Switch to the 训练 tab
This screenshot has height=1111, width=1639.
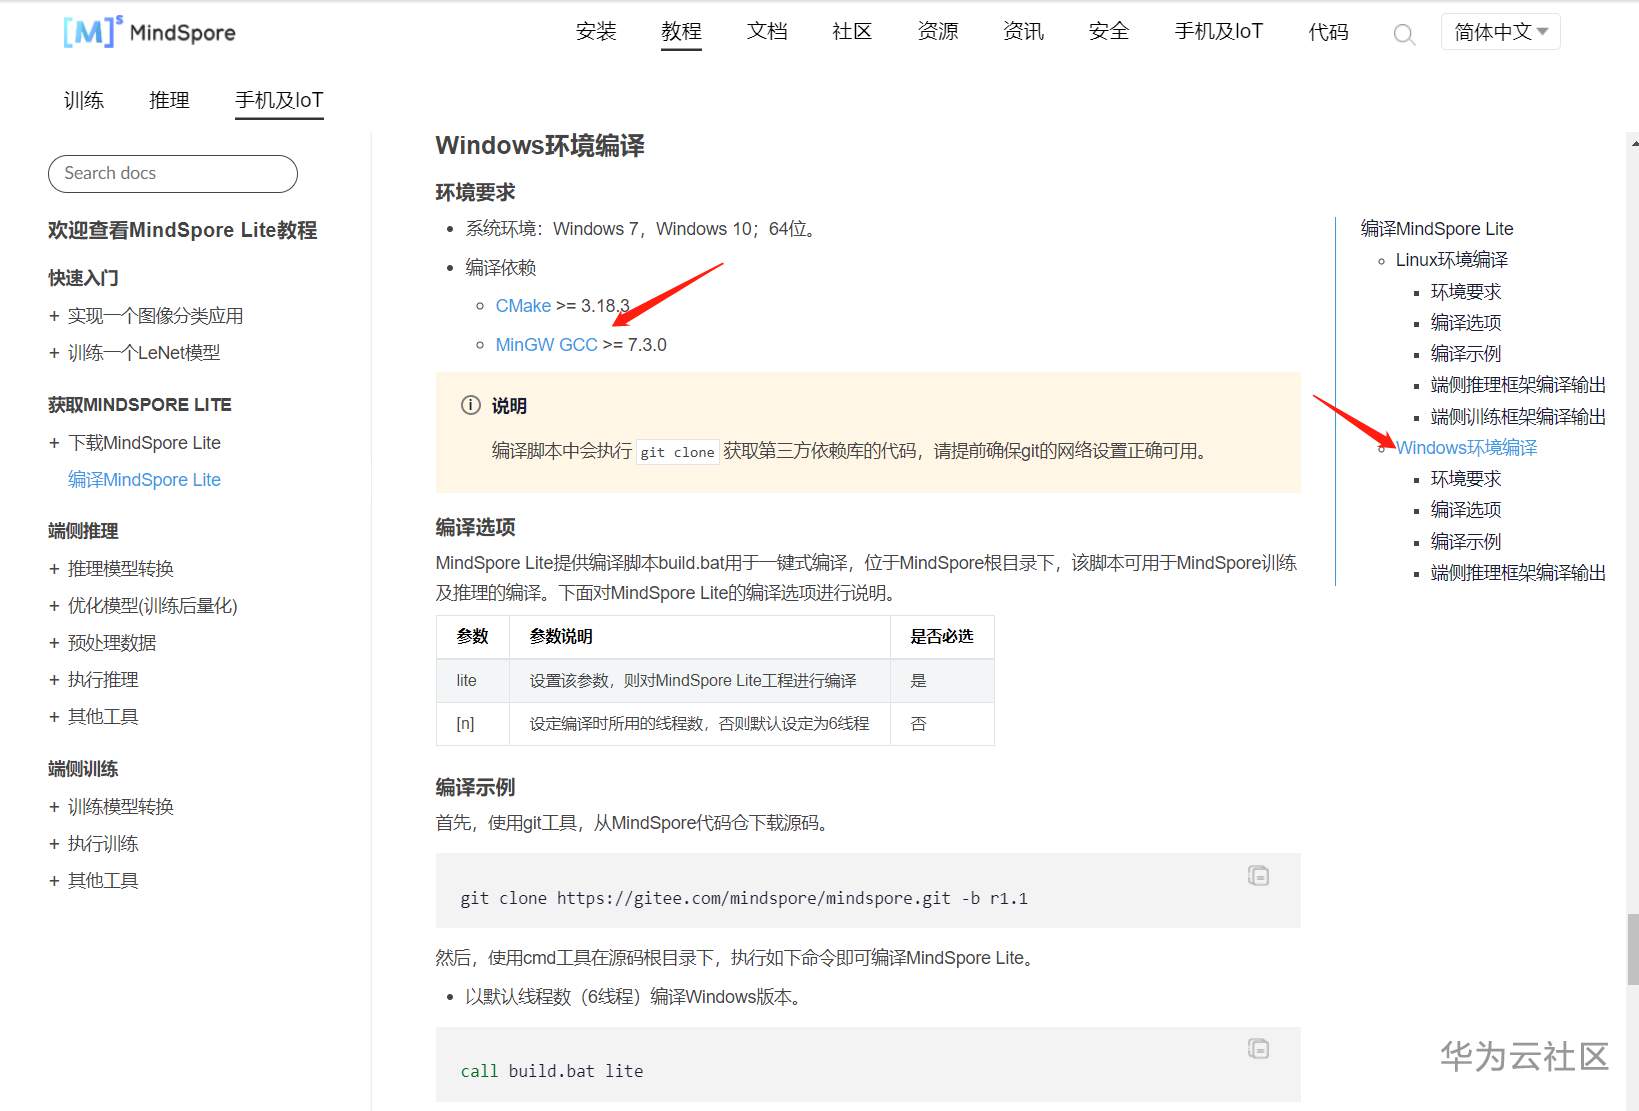[84, 100]
